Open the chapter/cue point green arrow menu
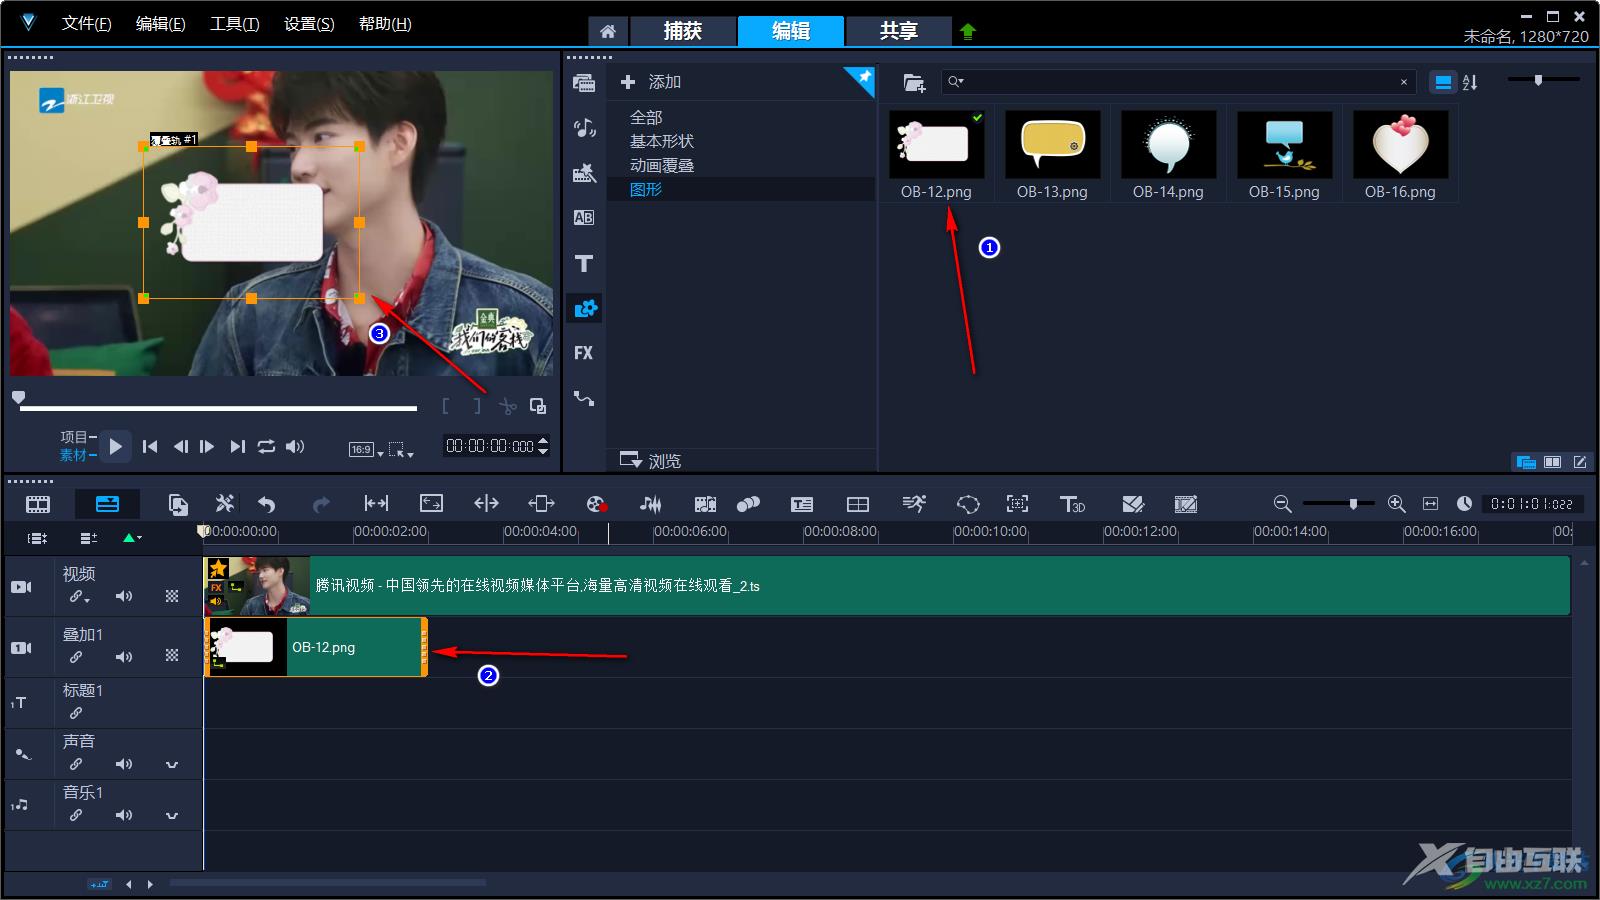The image size is (1600, 900). [x=132, y=538]
